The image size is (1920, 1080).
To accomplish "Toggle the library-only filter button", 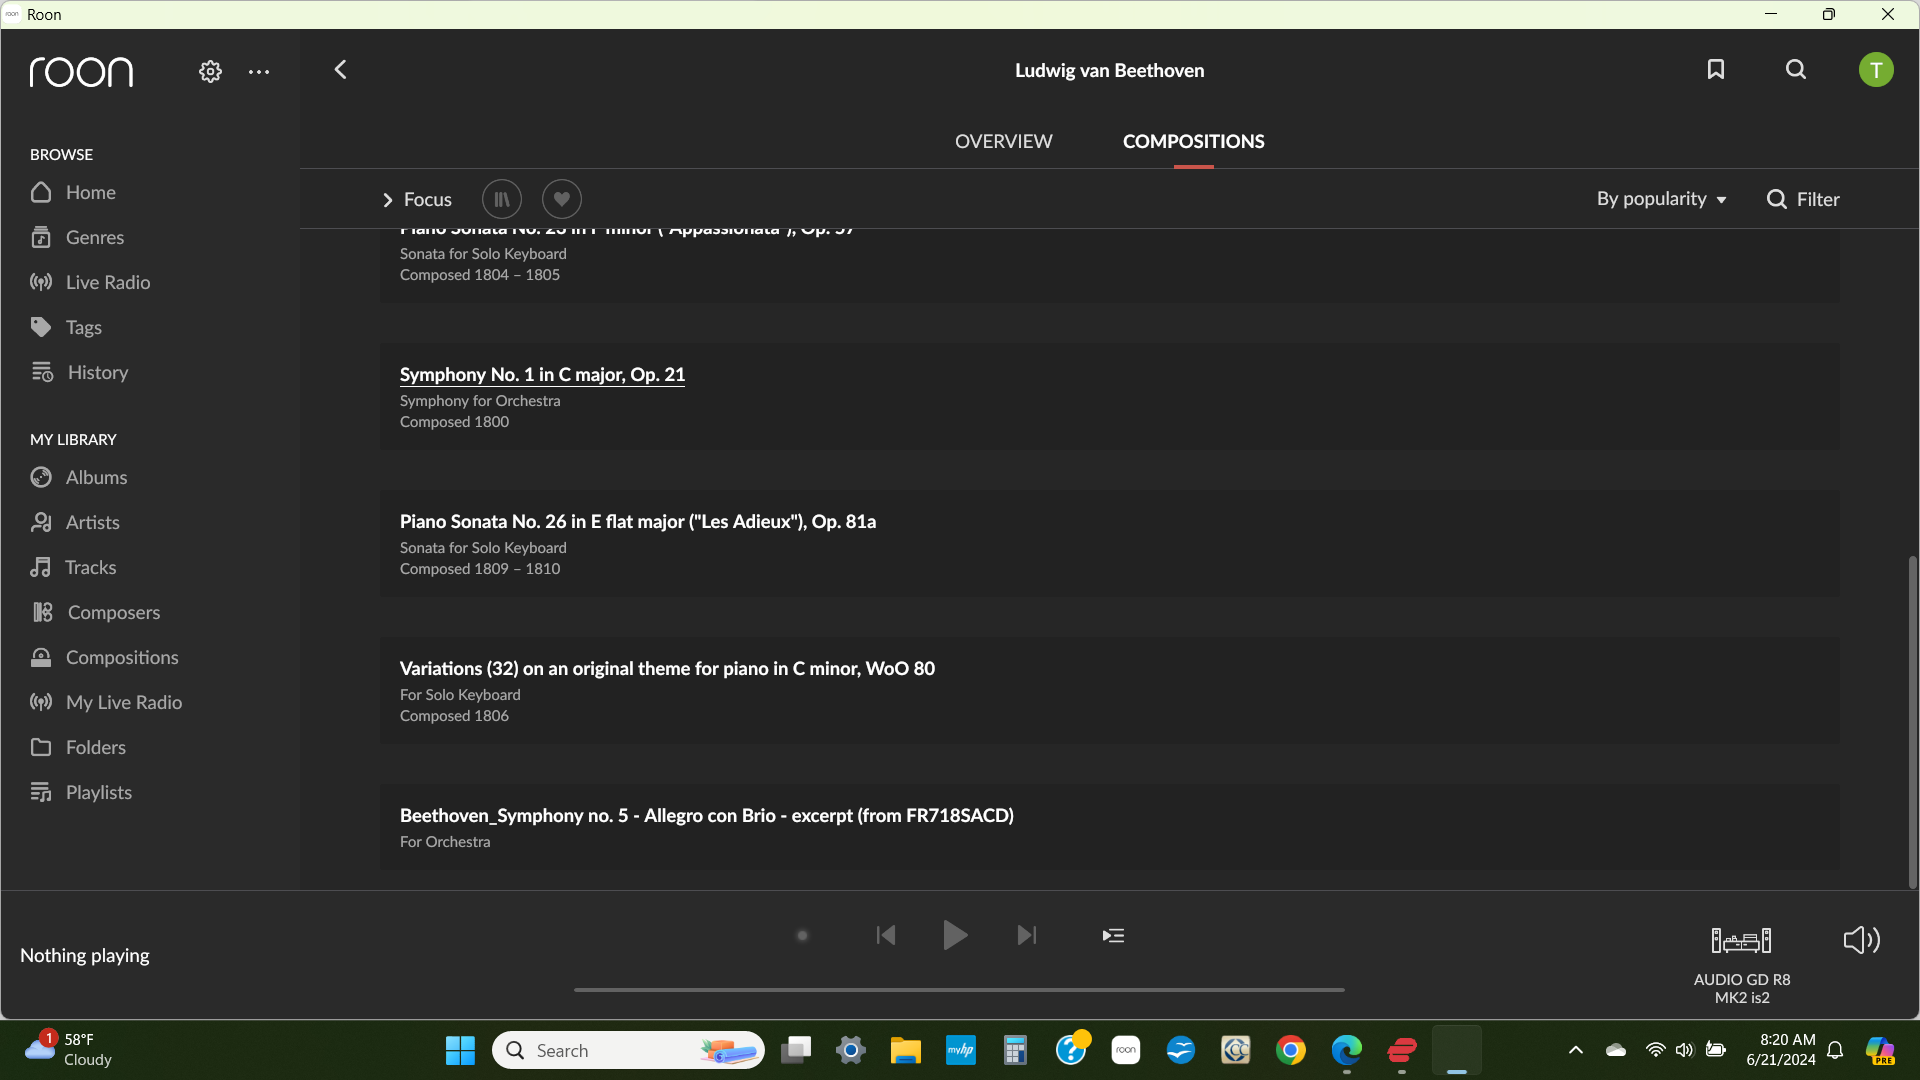I will pos(502,199).
